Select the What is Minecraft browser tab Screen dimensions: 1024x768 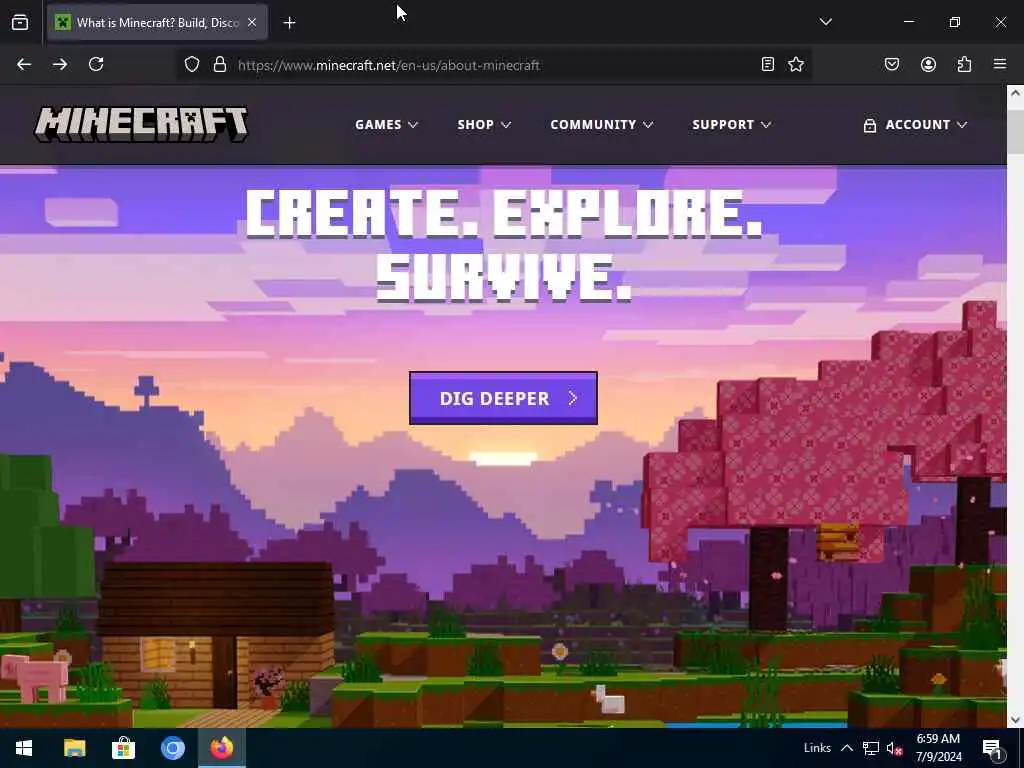pos(157,22)
